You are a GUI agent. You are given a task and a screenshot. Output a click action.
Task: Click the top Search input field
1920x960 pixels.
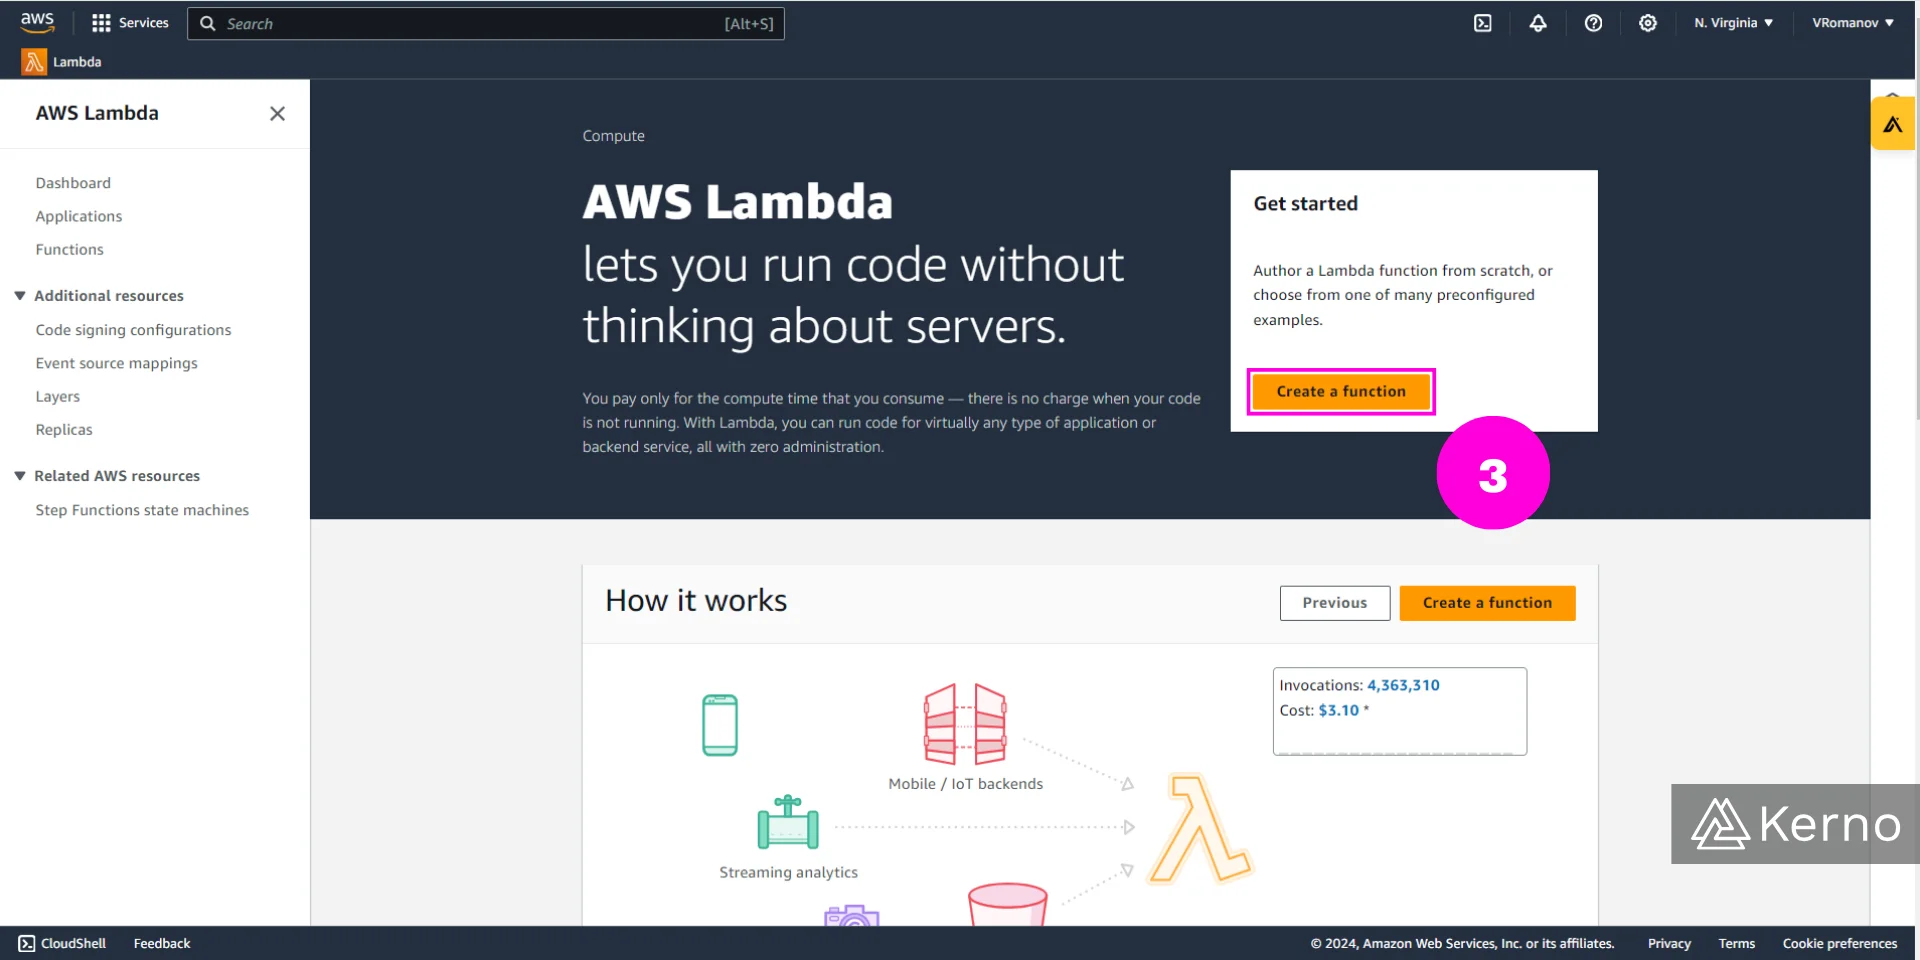click(486, 23)
